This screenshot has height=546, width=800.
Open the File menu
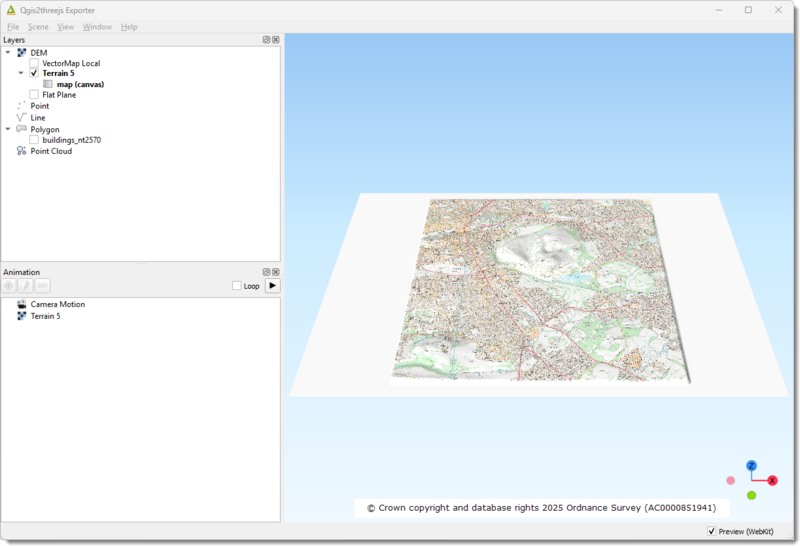(13, 27)
